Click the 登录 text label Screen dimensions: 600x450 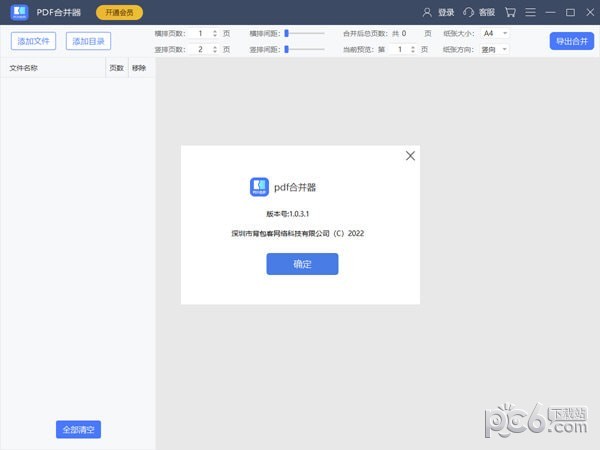pos(446,13)
